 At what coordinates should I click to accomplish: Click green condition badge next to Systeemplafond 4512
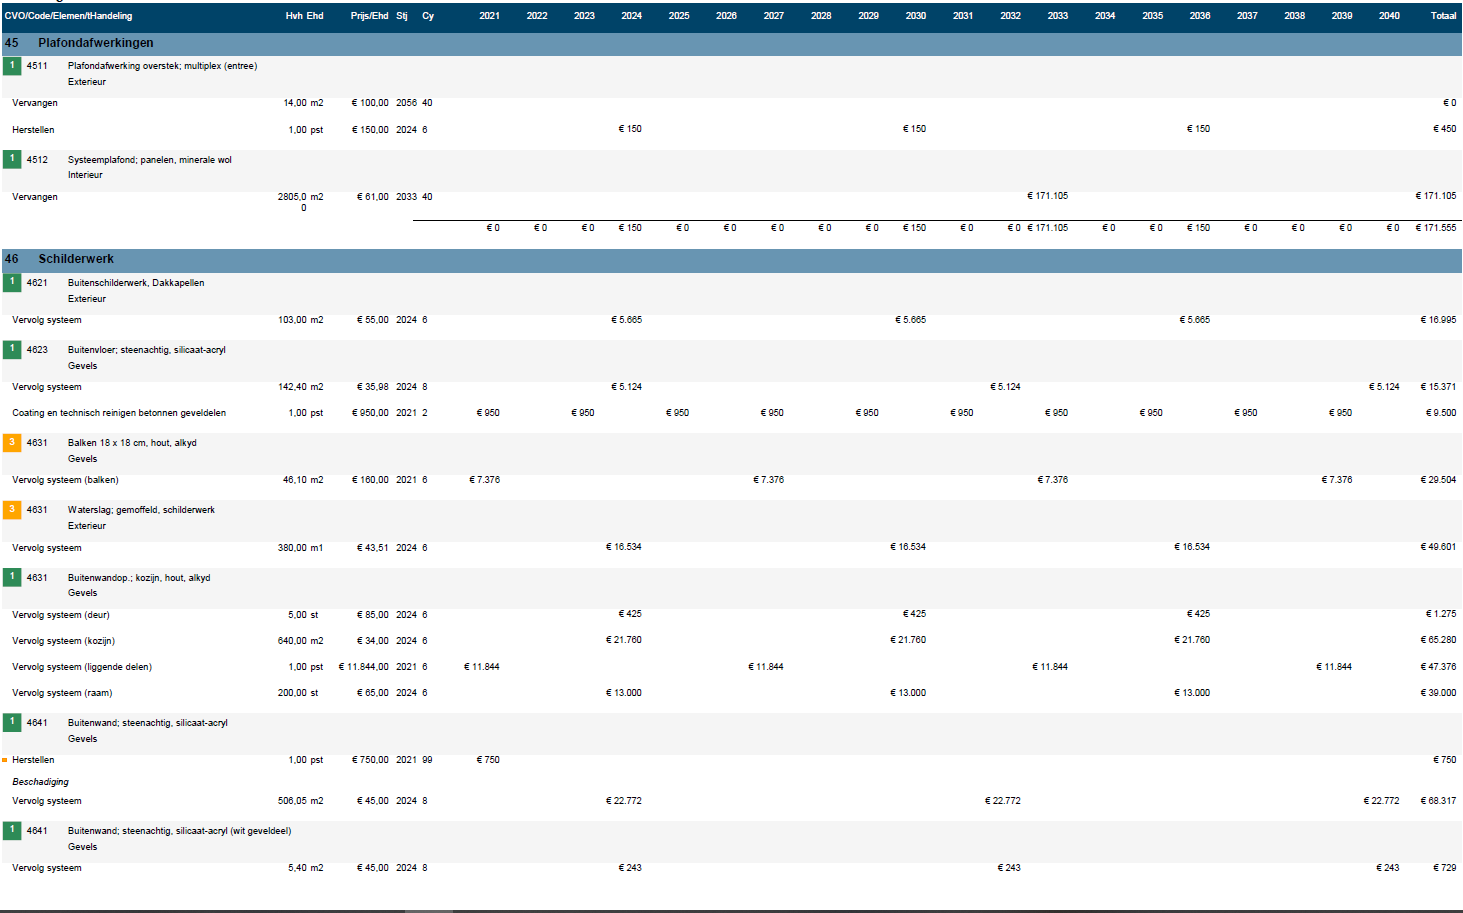pyautogui.click(x=12, y=159)
